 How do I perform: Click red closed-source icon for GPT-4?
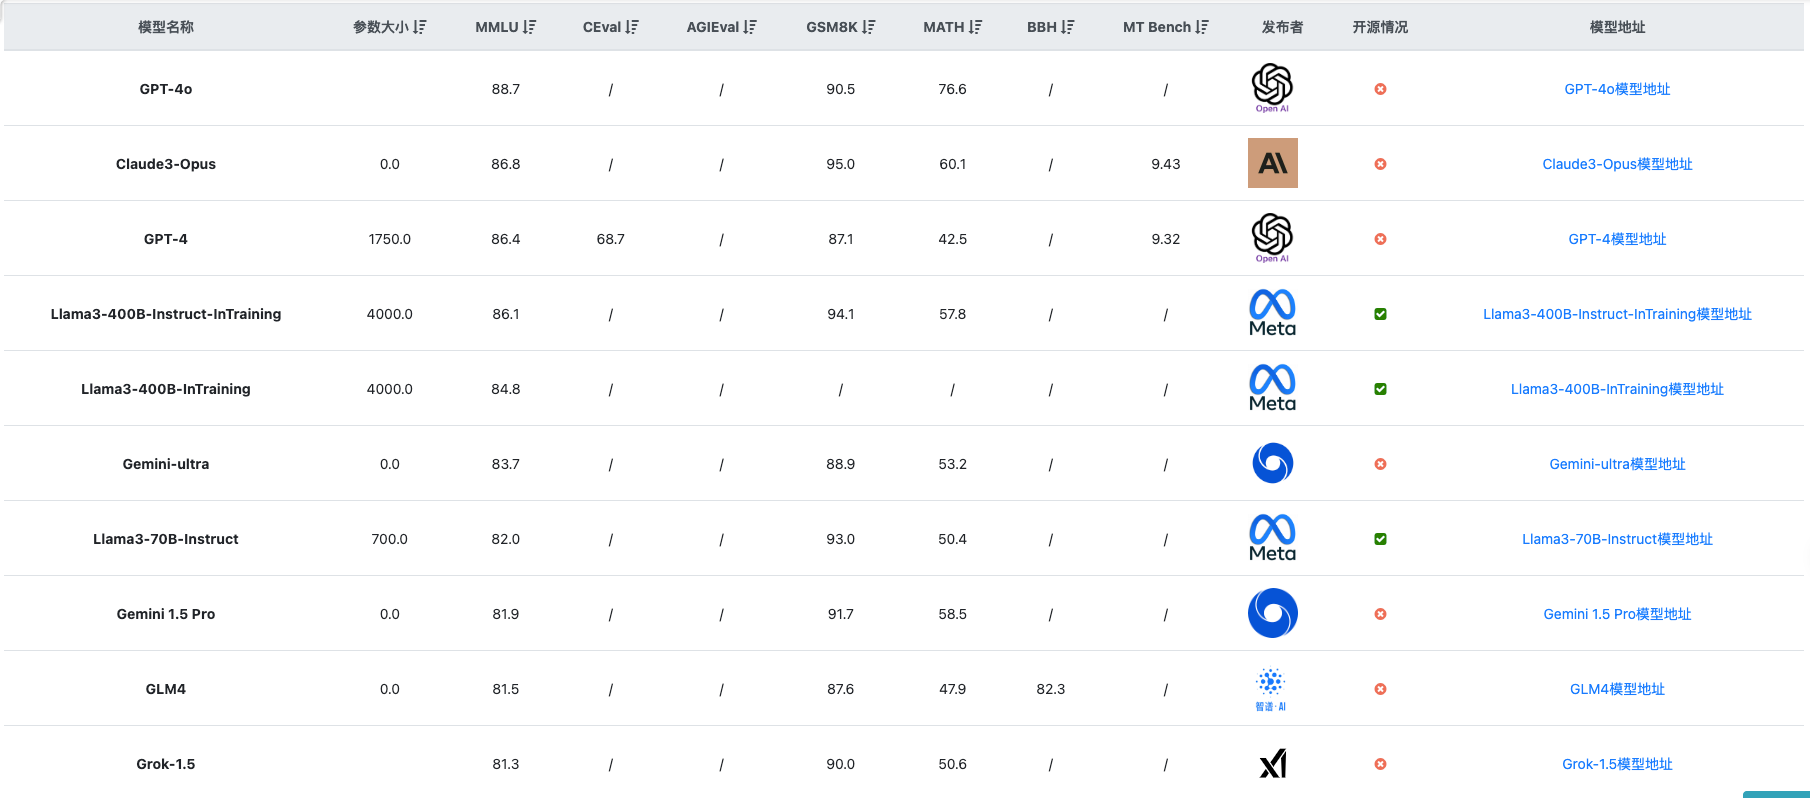(x=1380, y=239)
